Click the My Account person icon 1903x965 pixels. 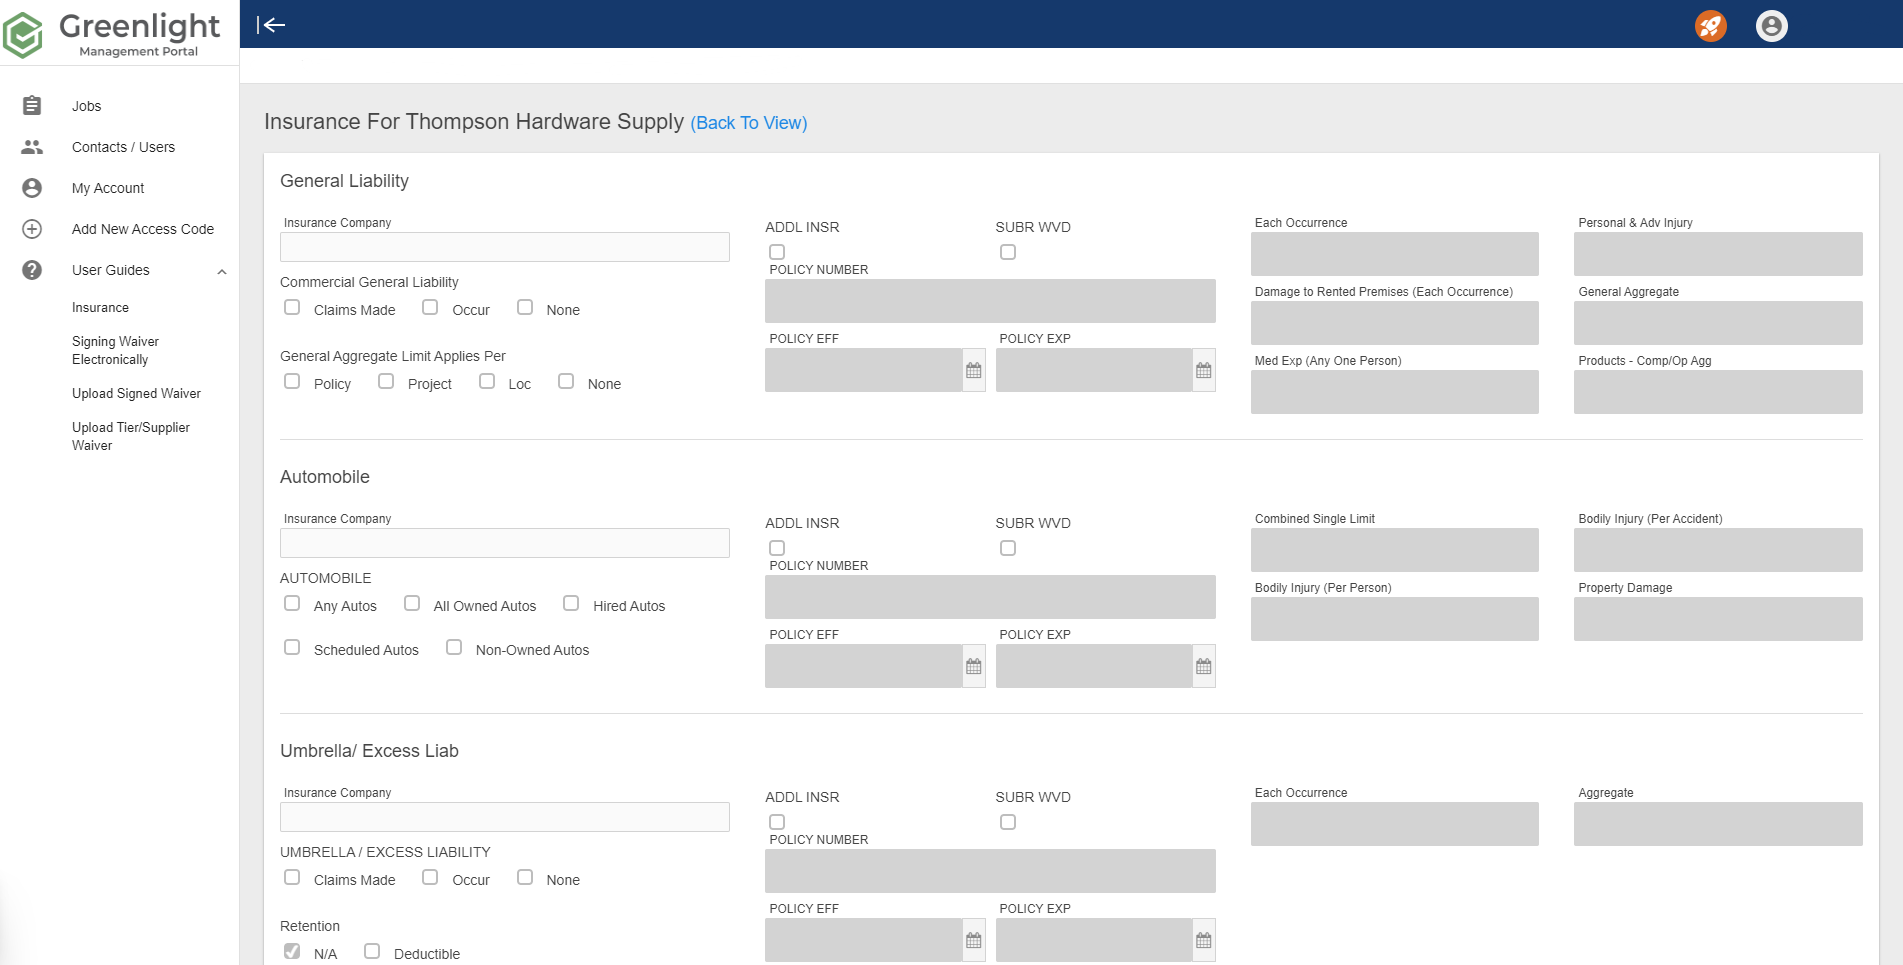point(32,188)
